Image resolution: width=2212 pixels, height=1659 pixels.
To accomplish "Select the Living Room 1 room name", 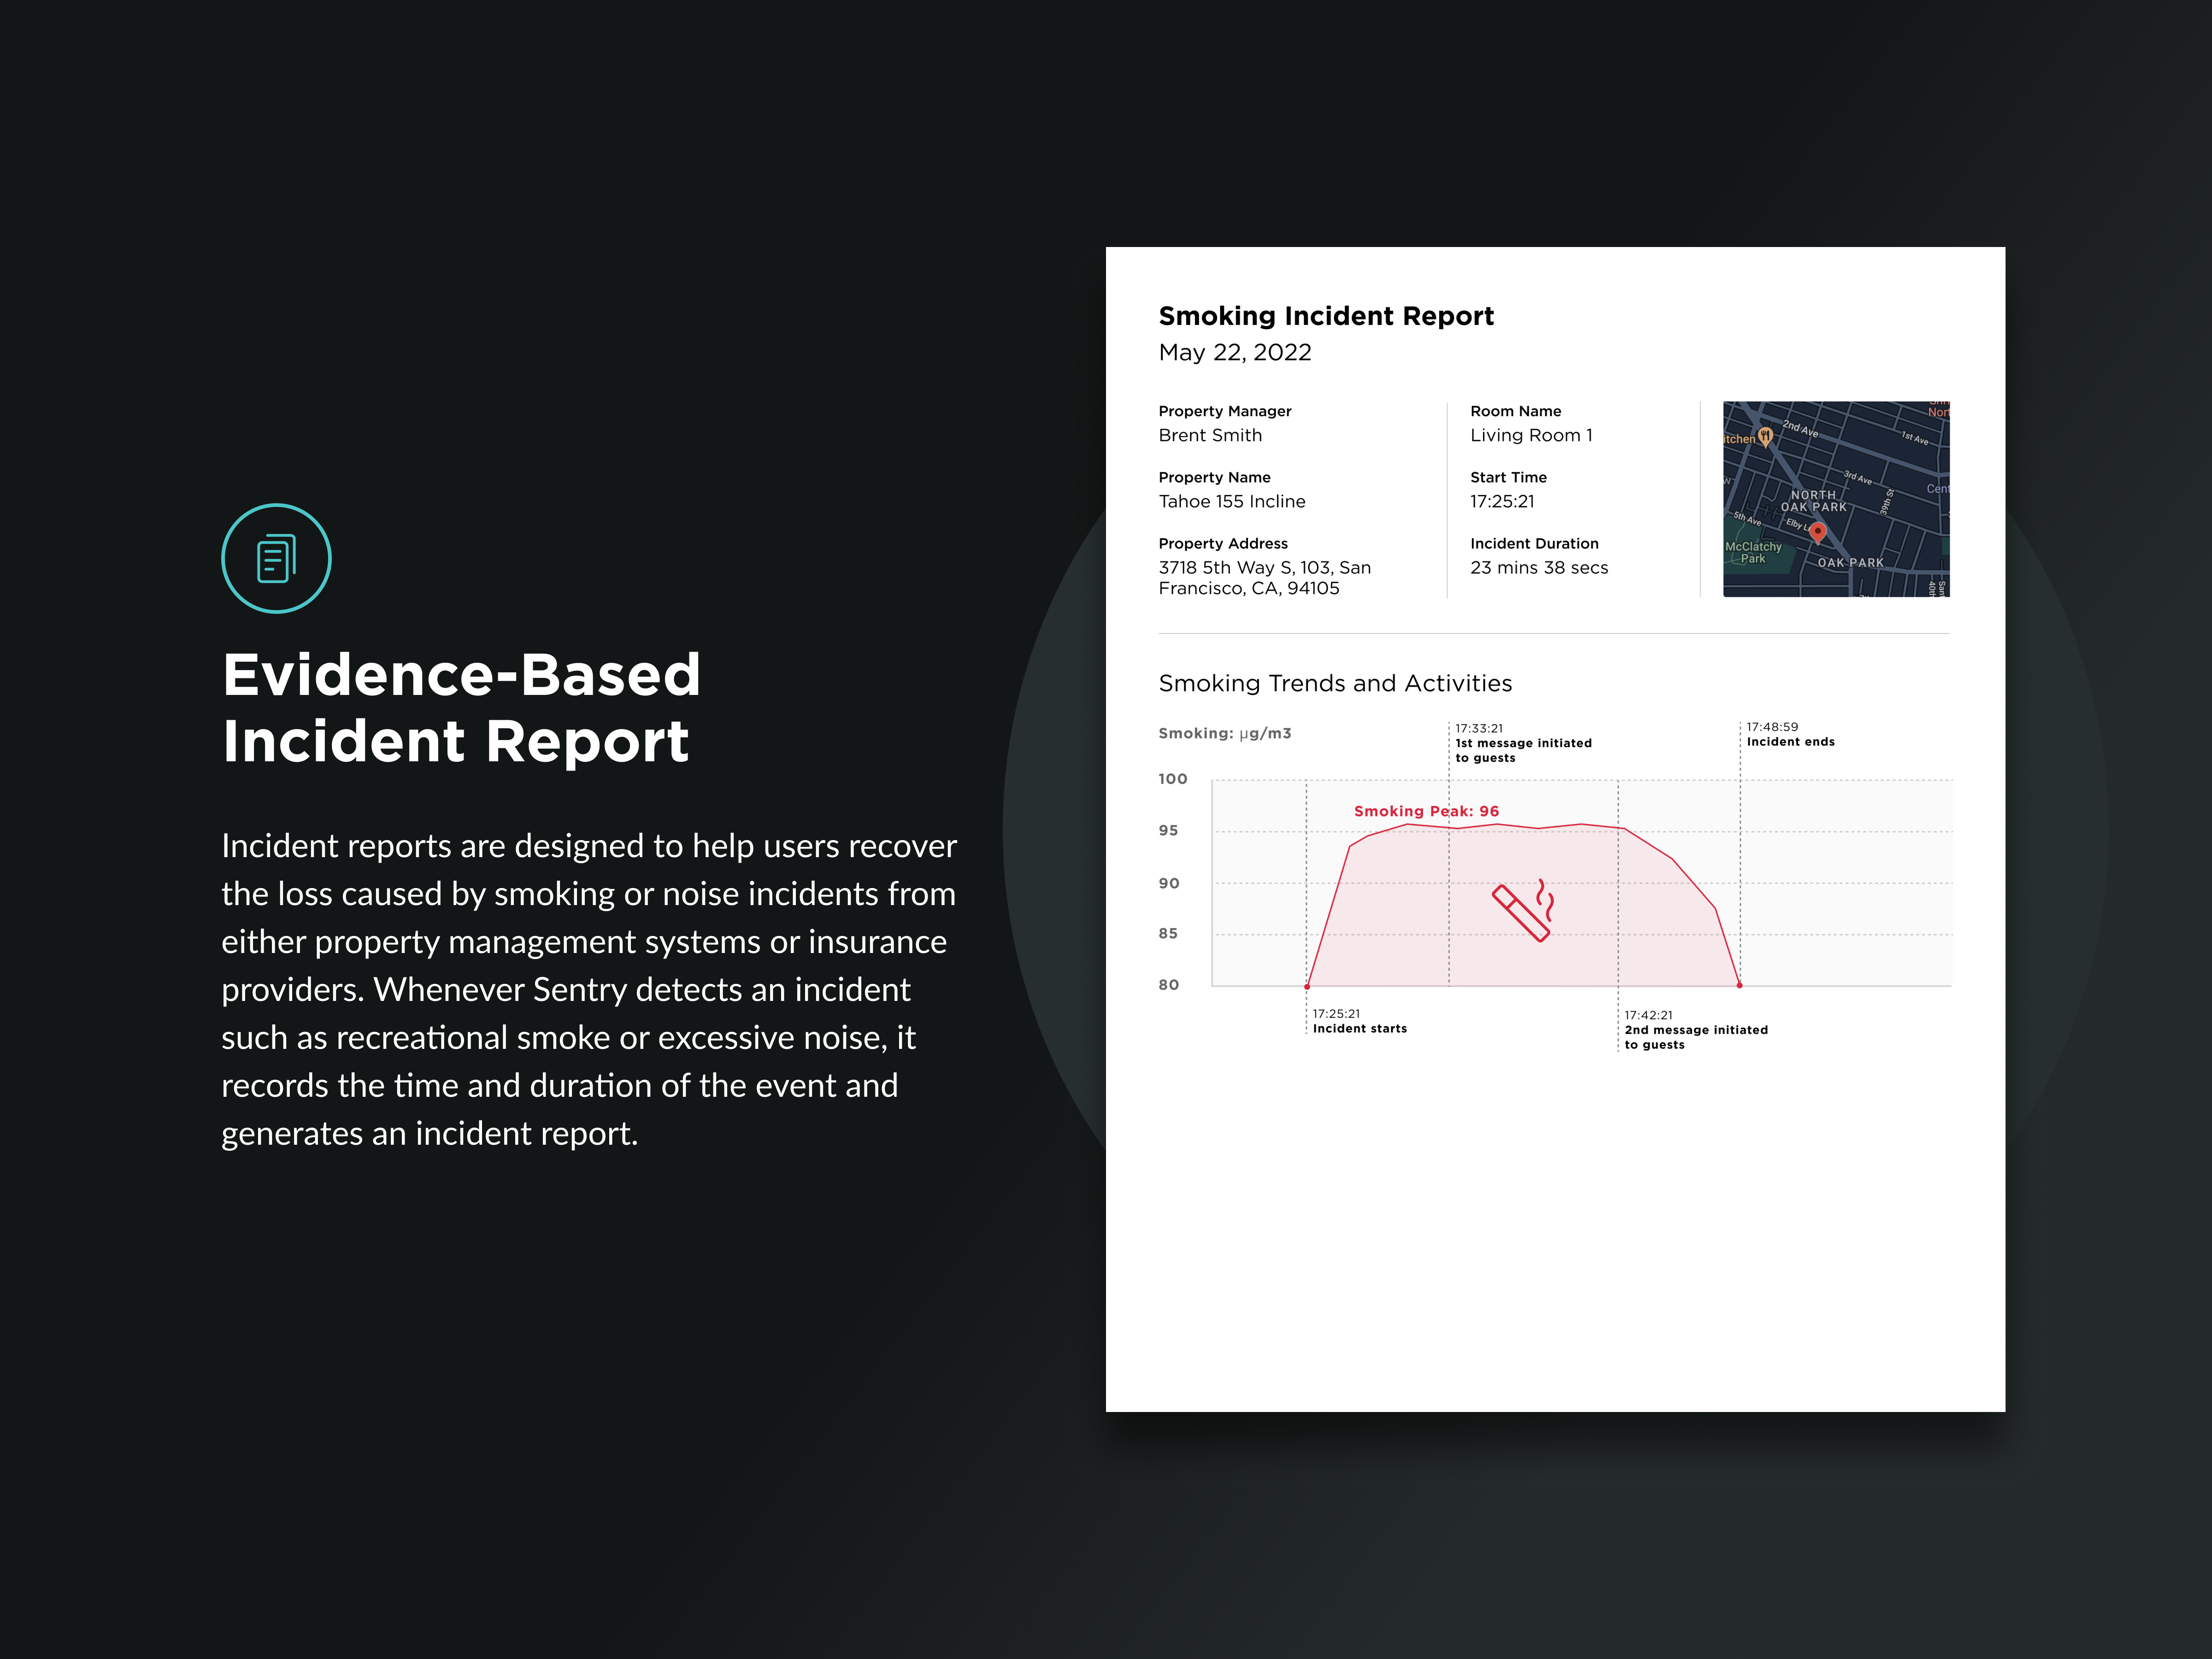I will point(1531,435).
